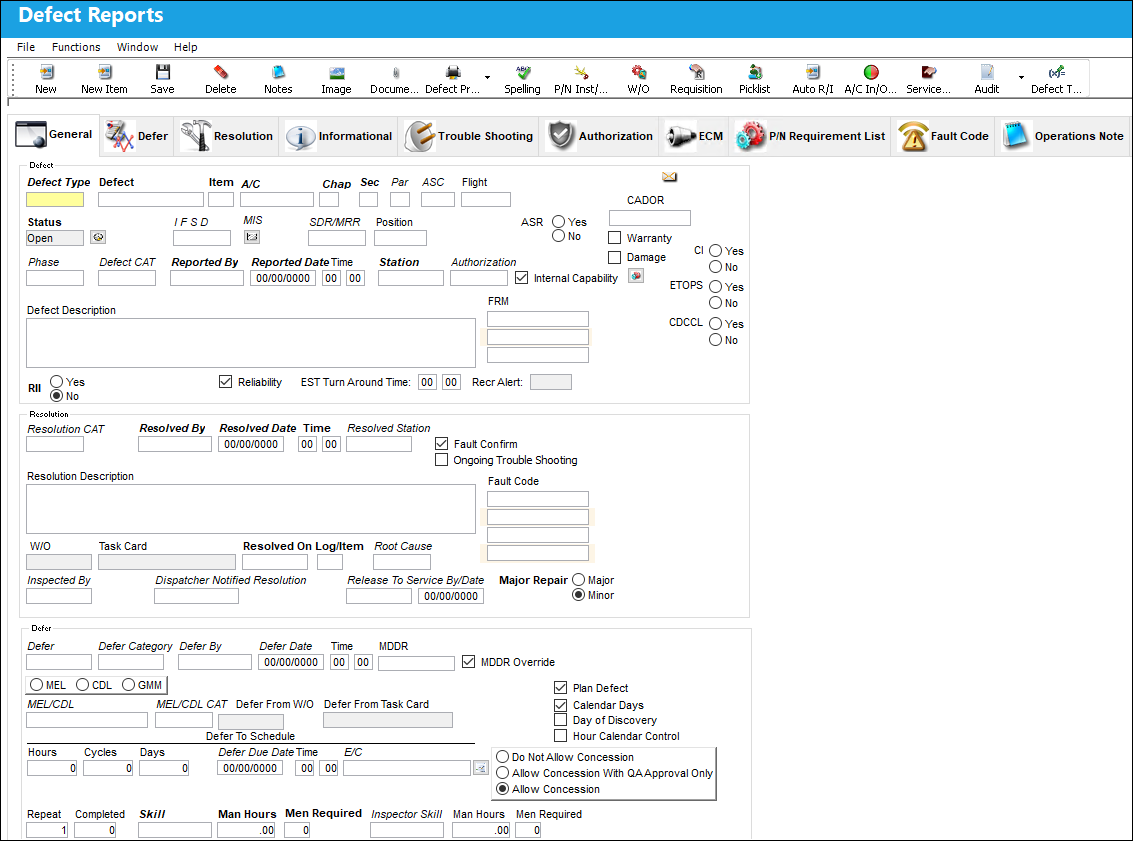This screenshot has width=1133, height=841.
Task: Click the Auto R/I toolbar icon
Action: pyautogui.click(x=813, y=72)
